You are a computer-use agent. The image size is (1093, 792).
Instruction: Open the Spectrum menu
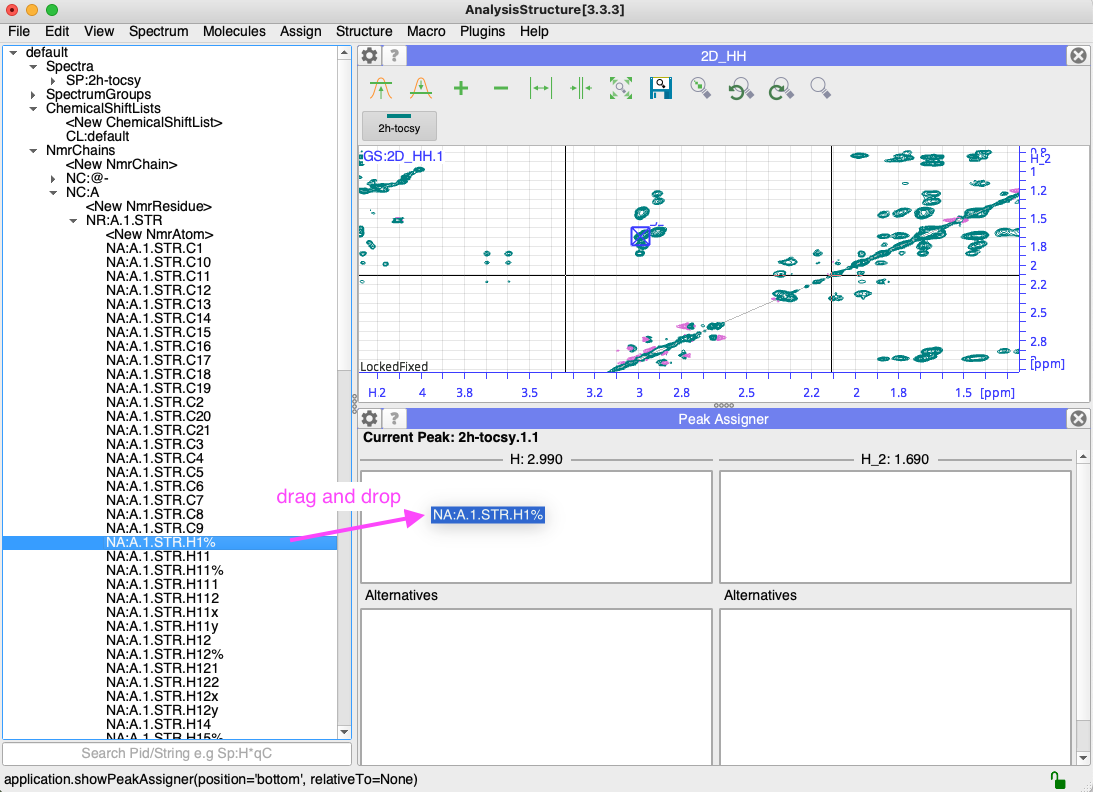pyautogui.click(x=158, y=31)
